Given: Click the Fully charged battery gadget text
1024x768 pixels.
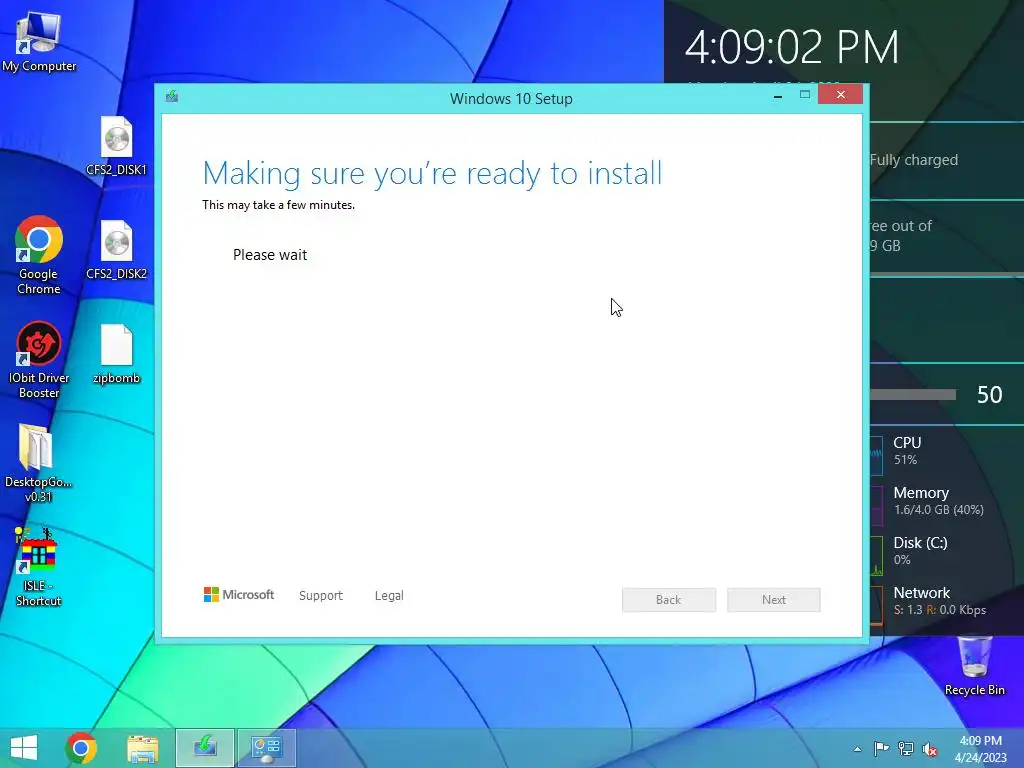Looking at the screenshot, I should coord(914,160).
